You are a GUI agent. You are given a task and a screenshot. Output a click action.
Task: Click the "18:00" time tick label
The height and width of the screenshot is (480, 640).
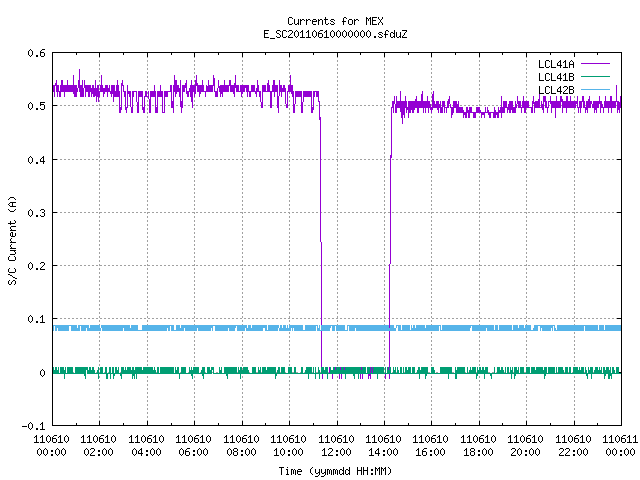pos(478,452)
